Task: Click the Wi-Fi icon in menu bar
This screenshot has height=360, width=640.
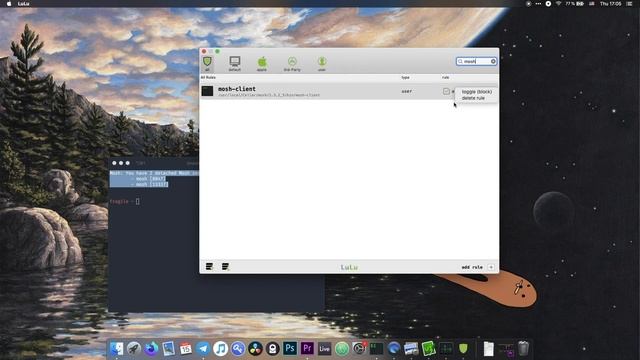Action: [558, 4]
